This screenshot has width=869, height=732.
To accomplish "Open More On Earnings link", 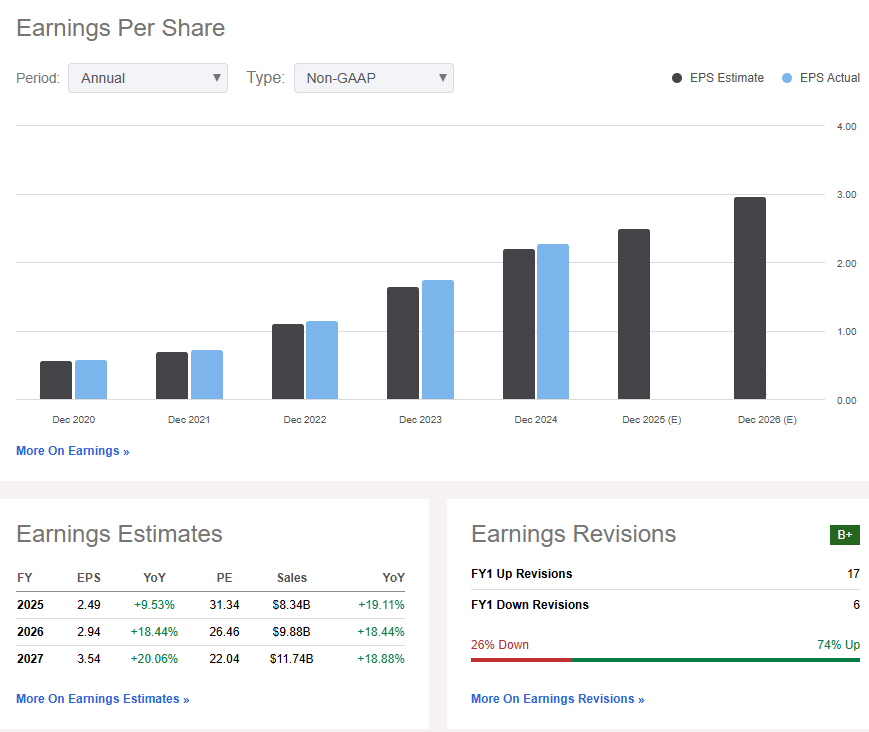I will [x=72, y=451].
